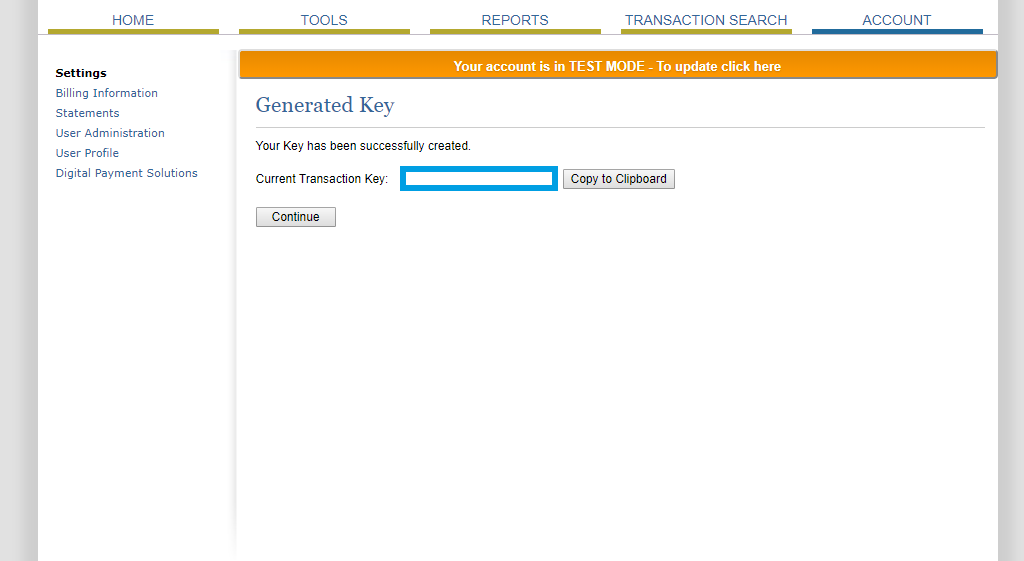
Task: Focus the Current Transaction Key field
Action: click(x=479, y=179)
